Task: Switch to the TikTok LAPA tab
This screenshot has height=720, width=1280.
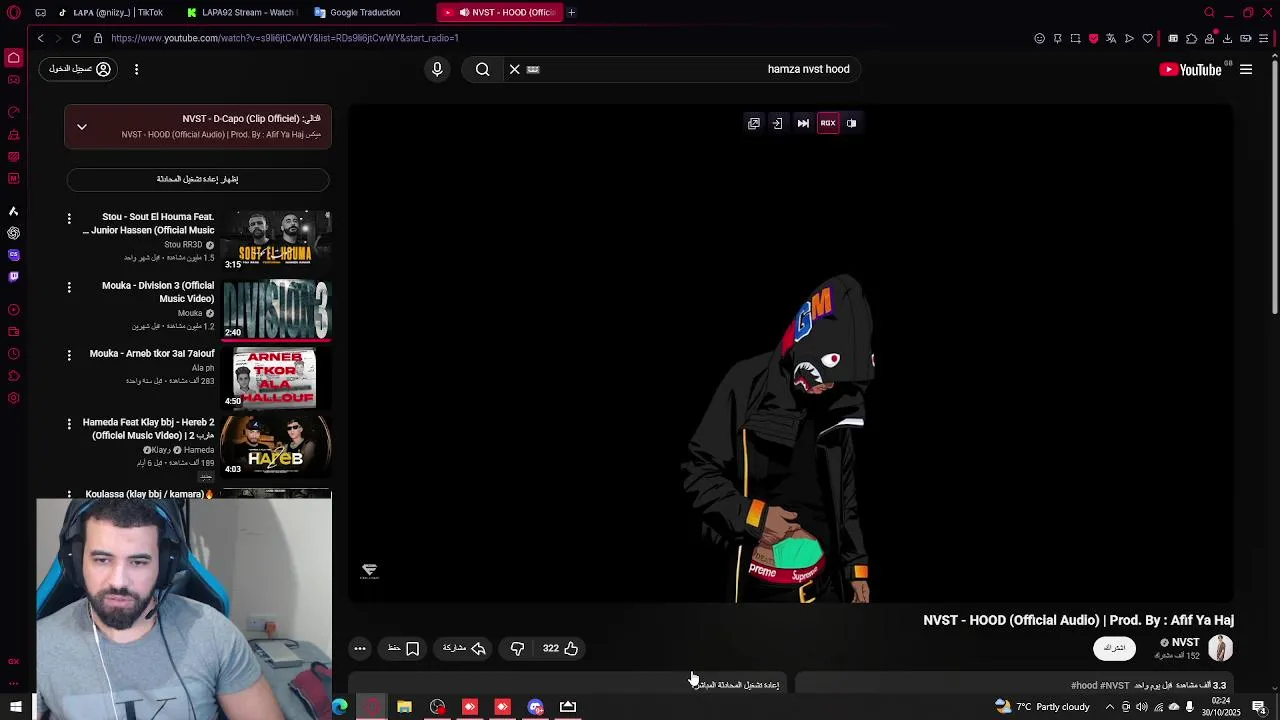Action: point(112,12)
